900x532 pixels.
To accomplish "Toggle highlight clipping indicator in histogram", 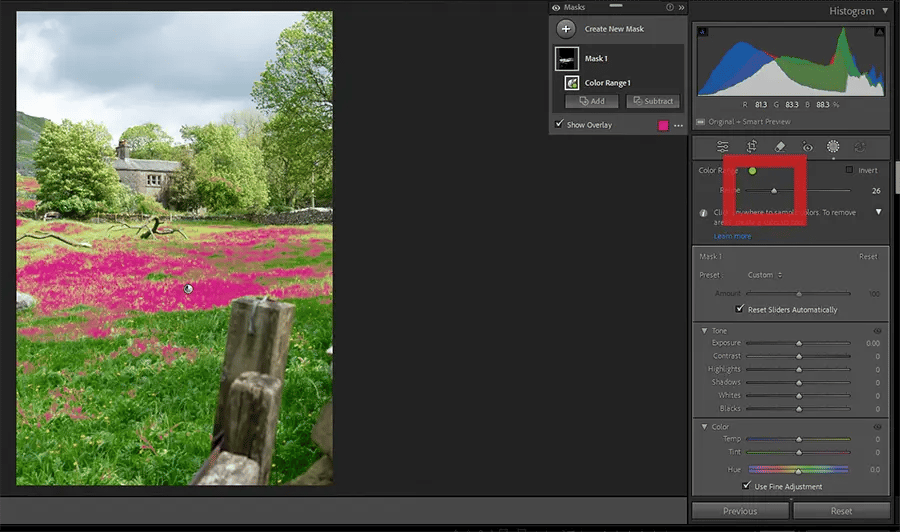I will tap(879, 32).
